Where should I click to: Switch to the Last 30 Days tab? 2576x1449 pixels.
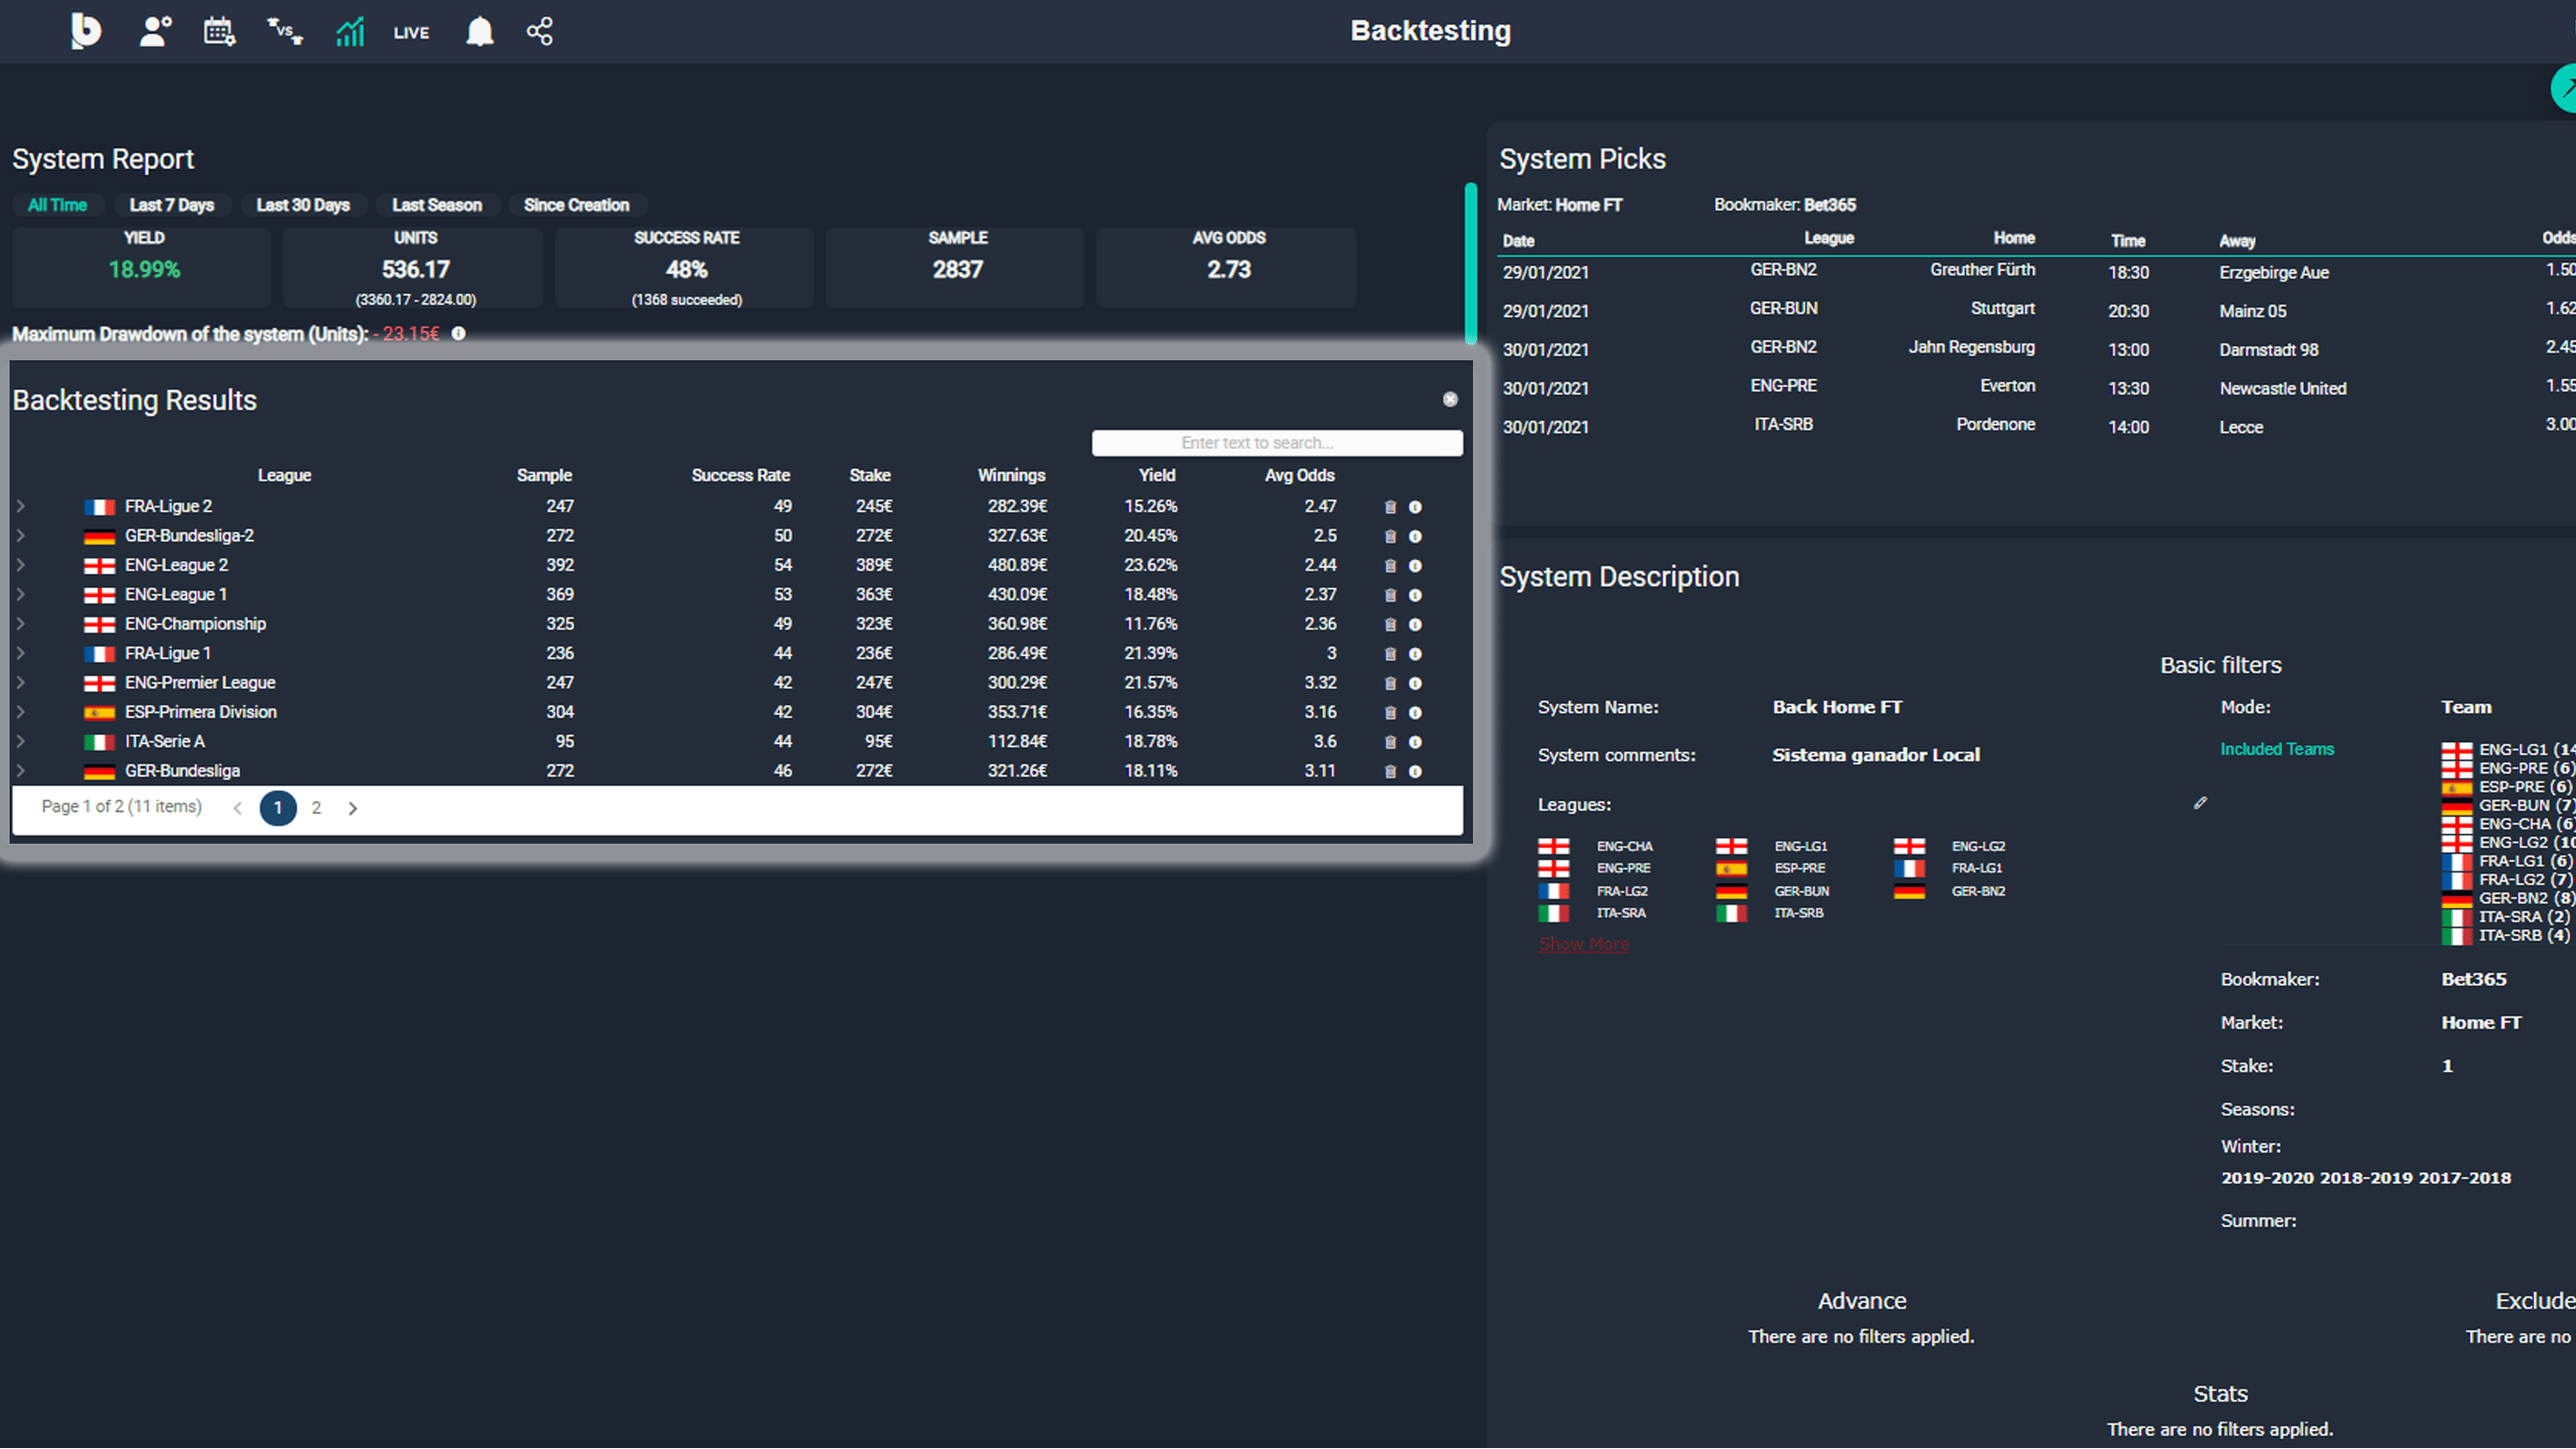pyautogui.click(x=303, y=205)
